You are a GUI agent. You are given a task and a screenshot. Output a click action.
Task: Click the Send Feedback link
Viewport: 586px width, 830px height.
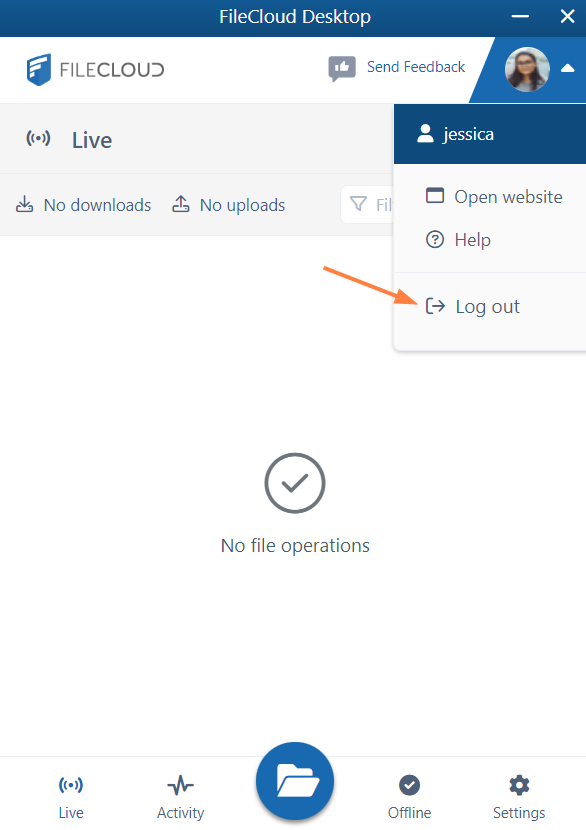point(416,67)
